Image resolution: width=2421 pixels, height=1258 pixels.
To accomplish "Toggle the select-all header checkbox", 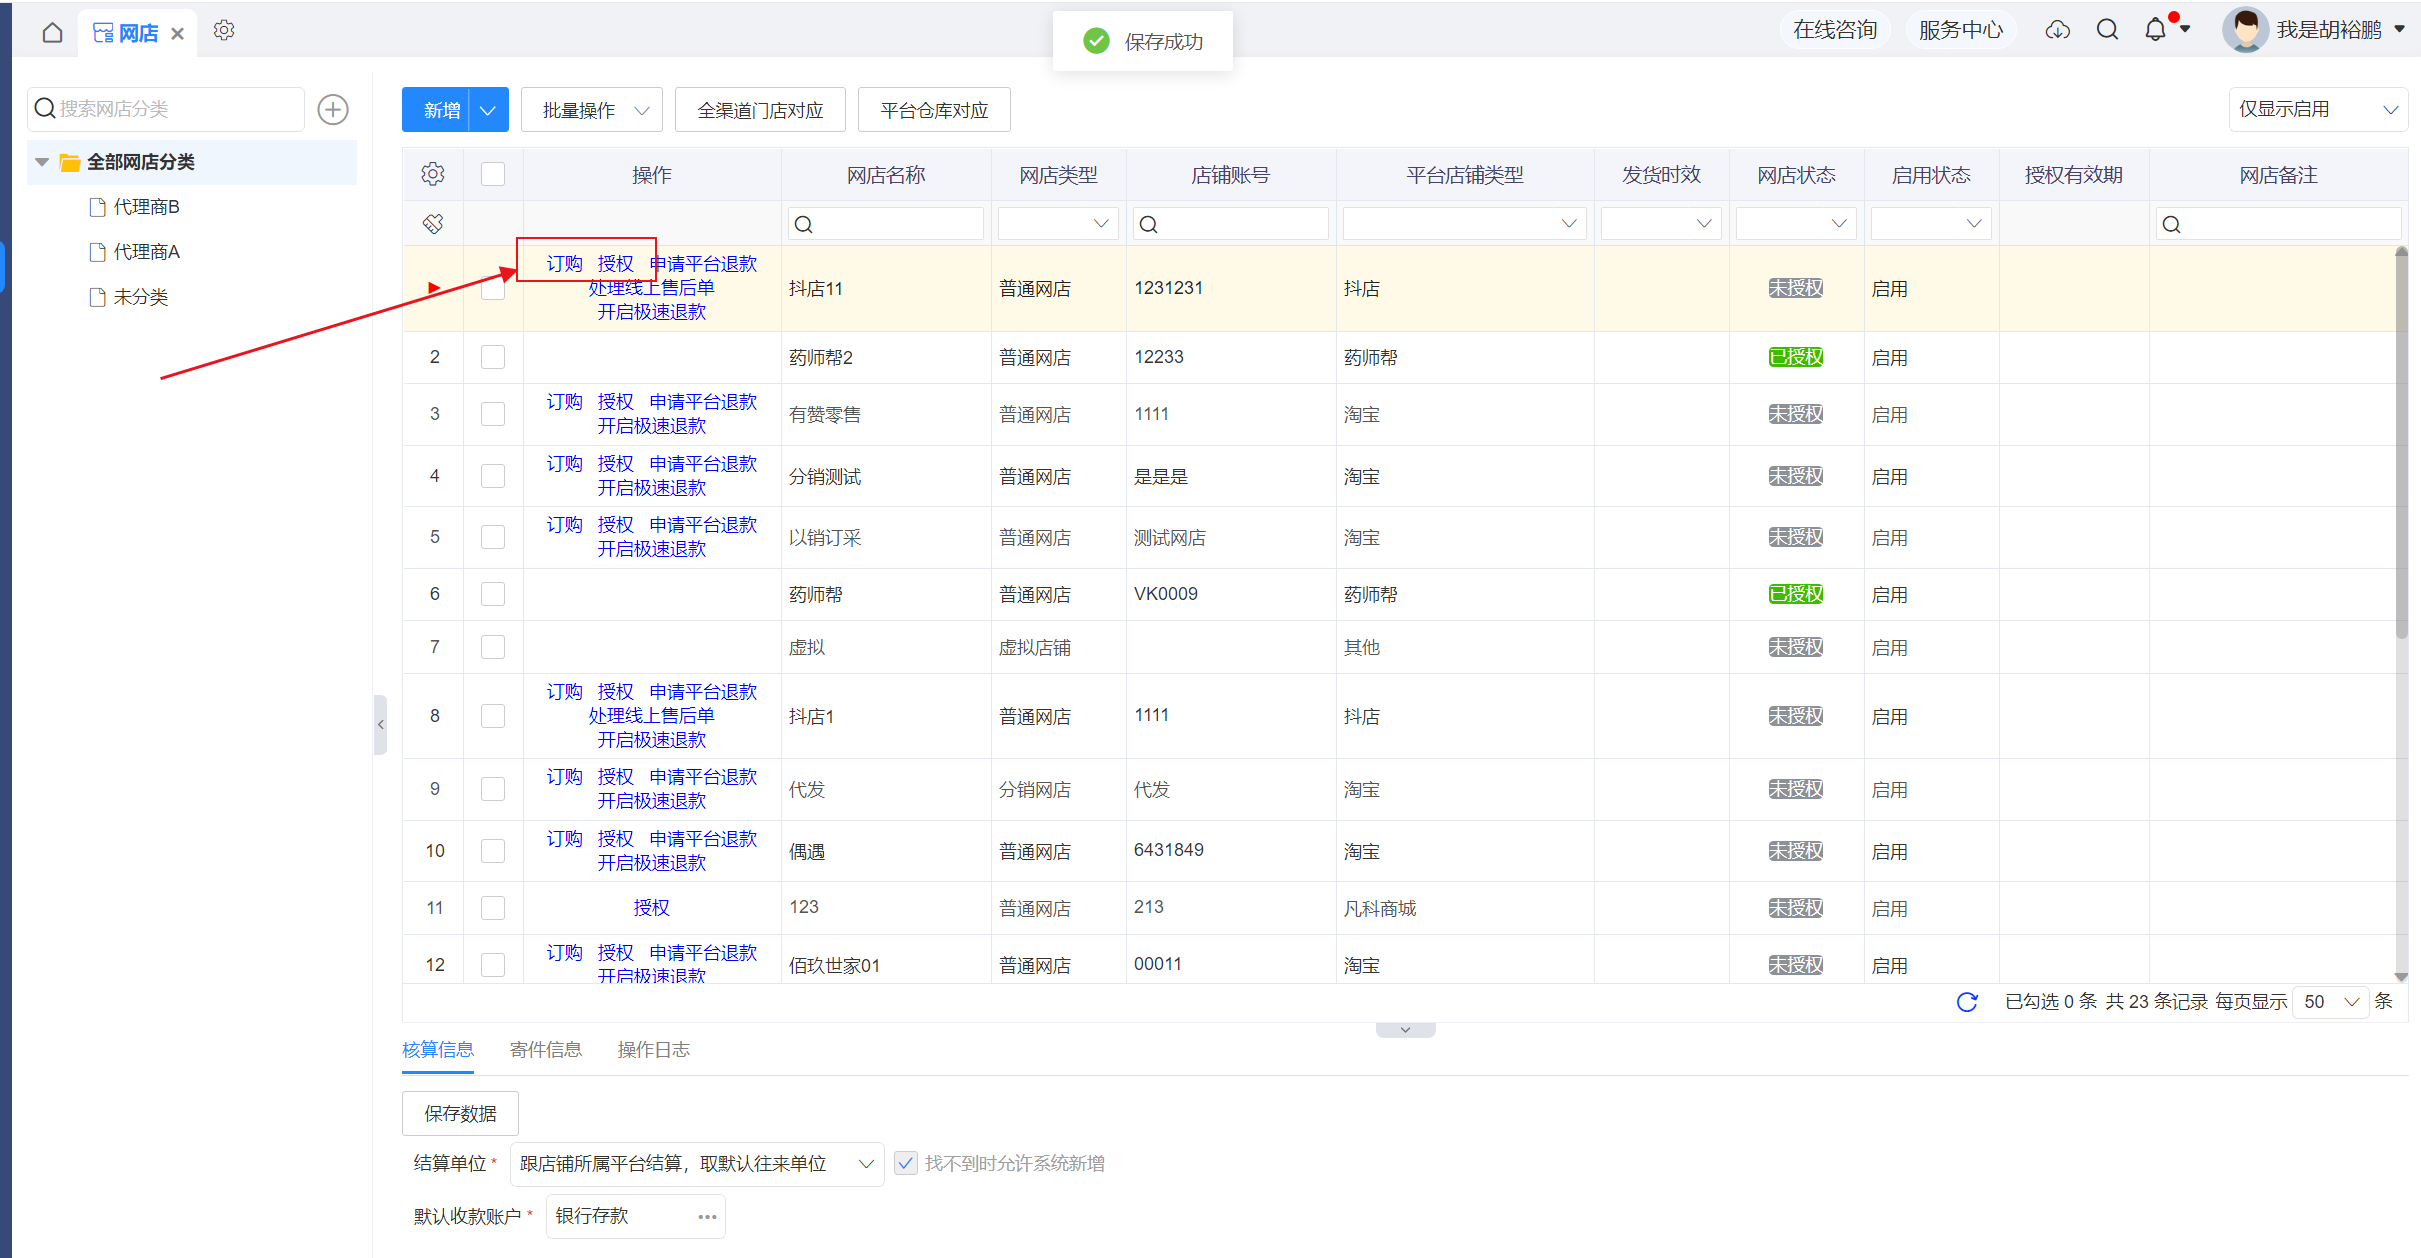I will (493, 174).
